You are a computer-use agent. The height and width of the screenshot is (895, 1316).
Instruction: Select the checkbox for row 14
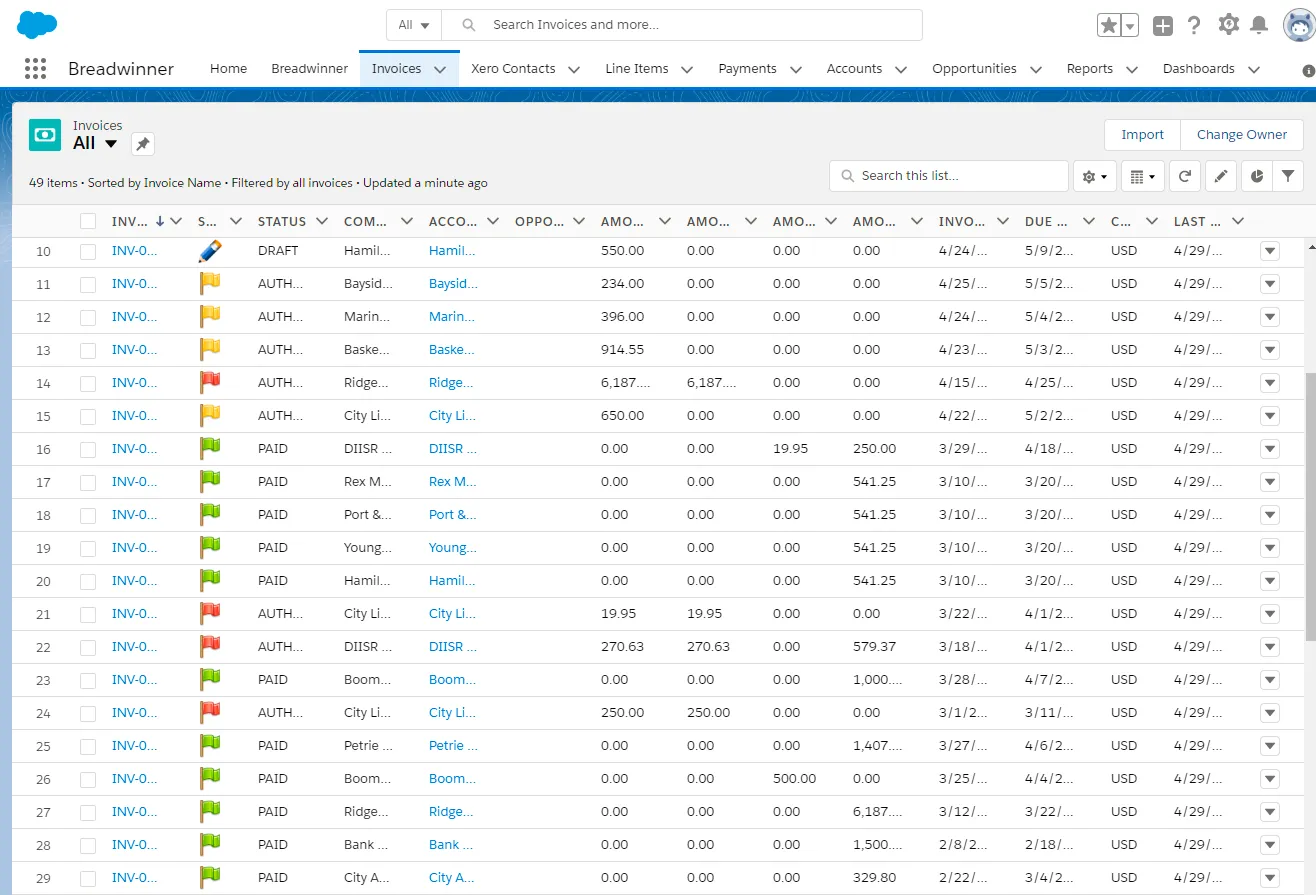point(88,384)
